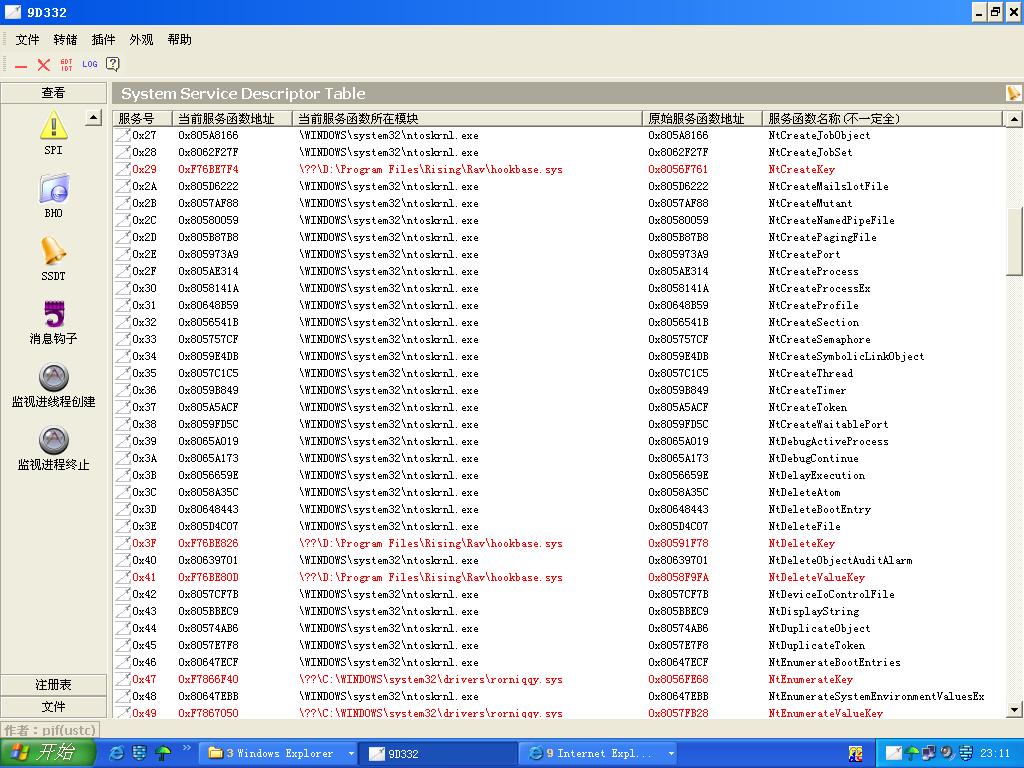Open the SPI view in the sidebar

tap(53, 132)
